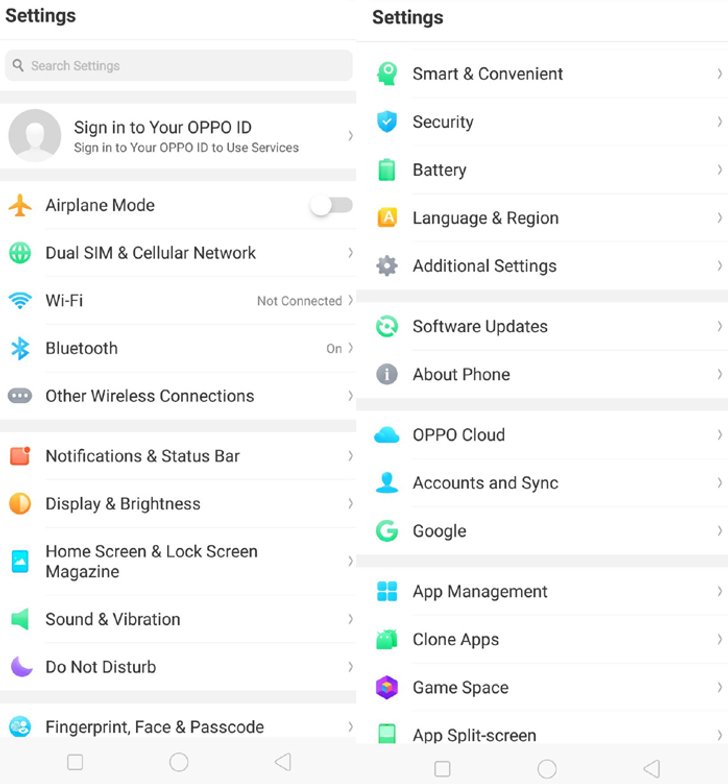
Task: Open Security via the shield icon
Action: (x=386, y=122)
